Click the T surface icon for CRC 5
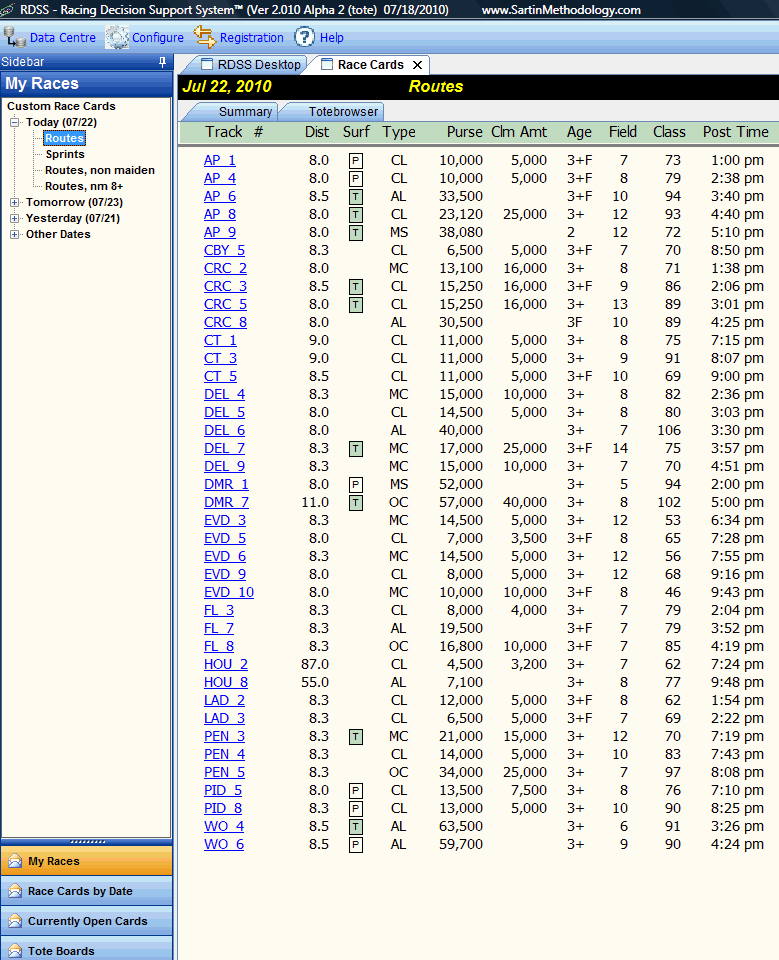Image resolution: width=779 pixels, height=960 pixels. click(356, 305)
